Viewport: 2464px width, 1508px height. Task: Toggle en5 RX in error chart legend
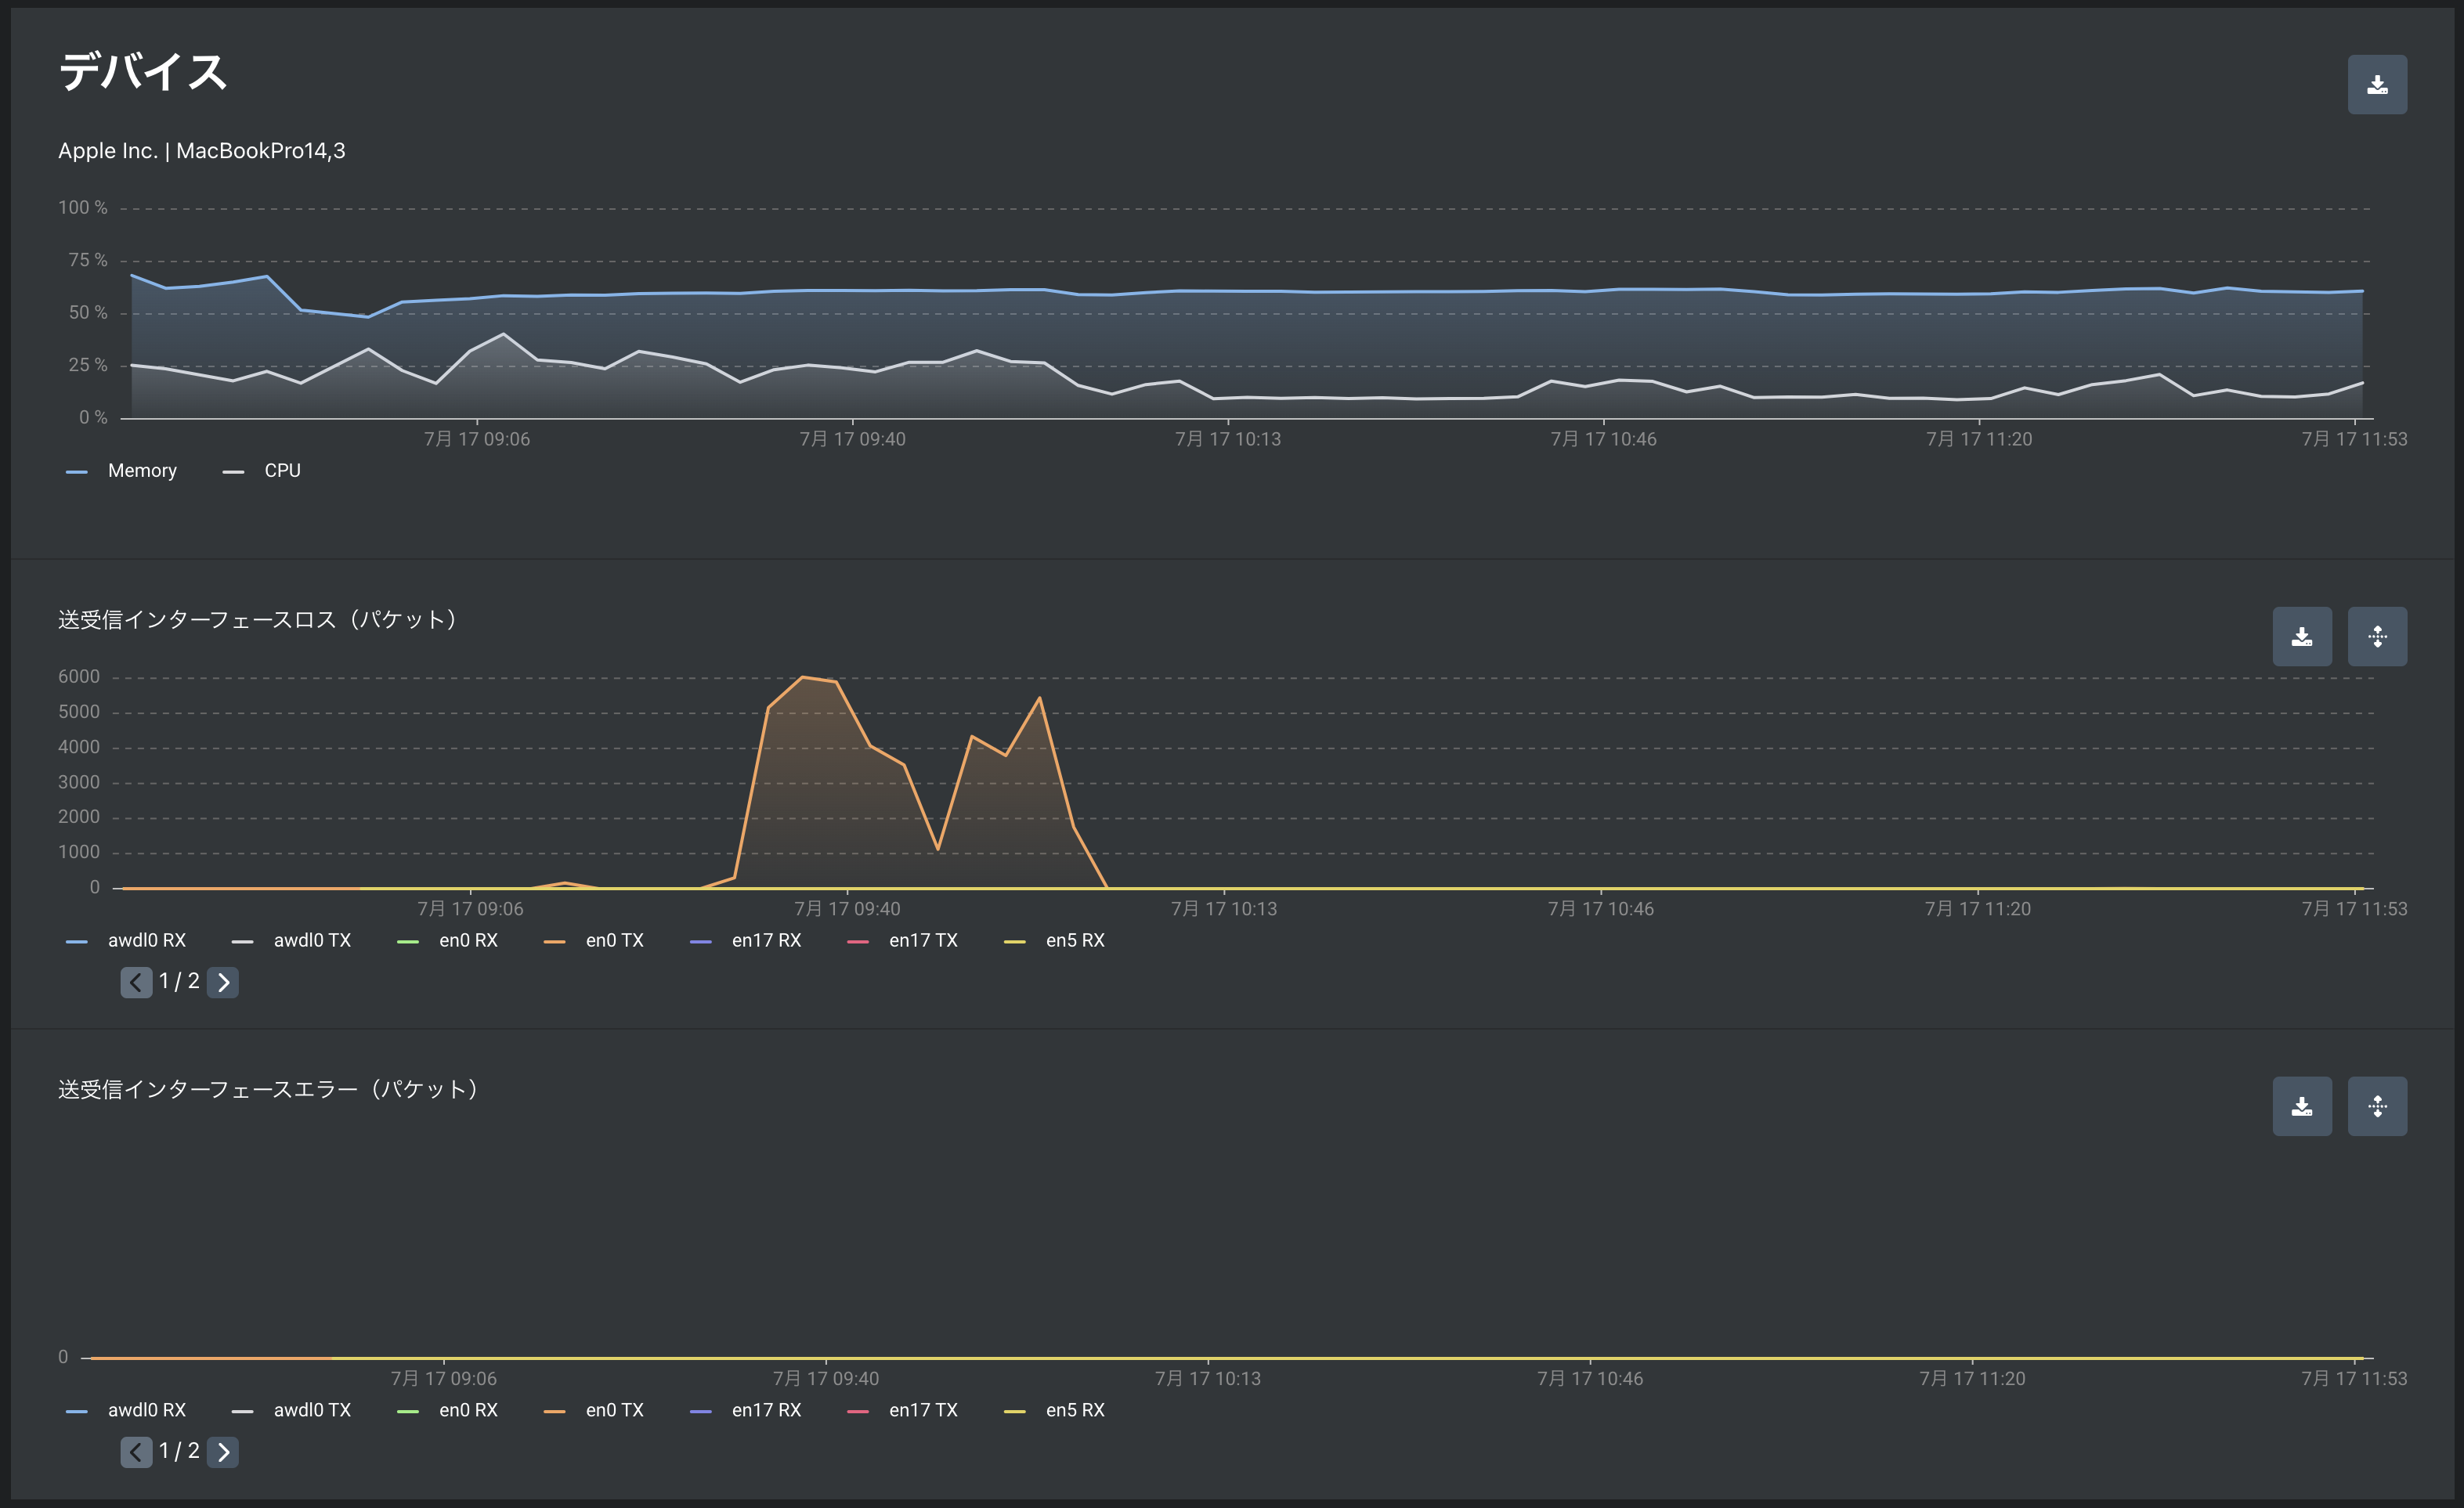coord(1054,1411)
